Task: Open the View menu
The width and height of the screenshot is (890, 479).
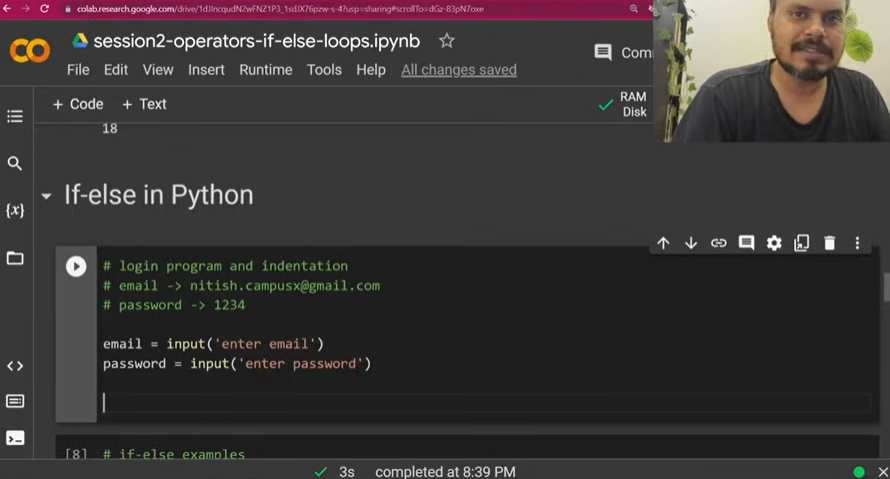Action: click(158, 70)
